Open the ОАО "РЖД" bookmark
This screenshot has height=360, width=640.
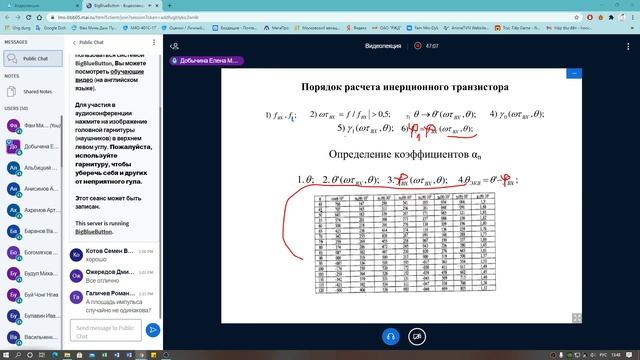tap(386, 28)
